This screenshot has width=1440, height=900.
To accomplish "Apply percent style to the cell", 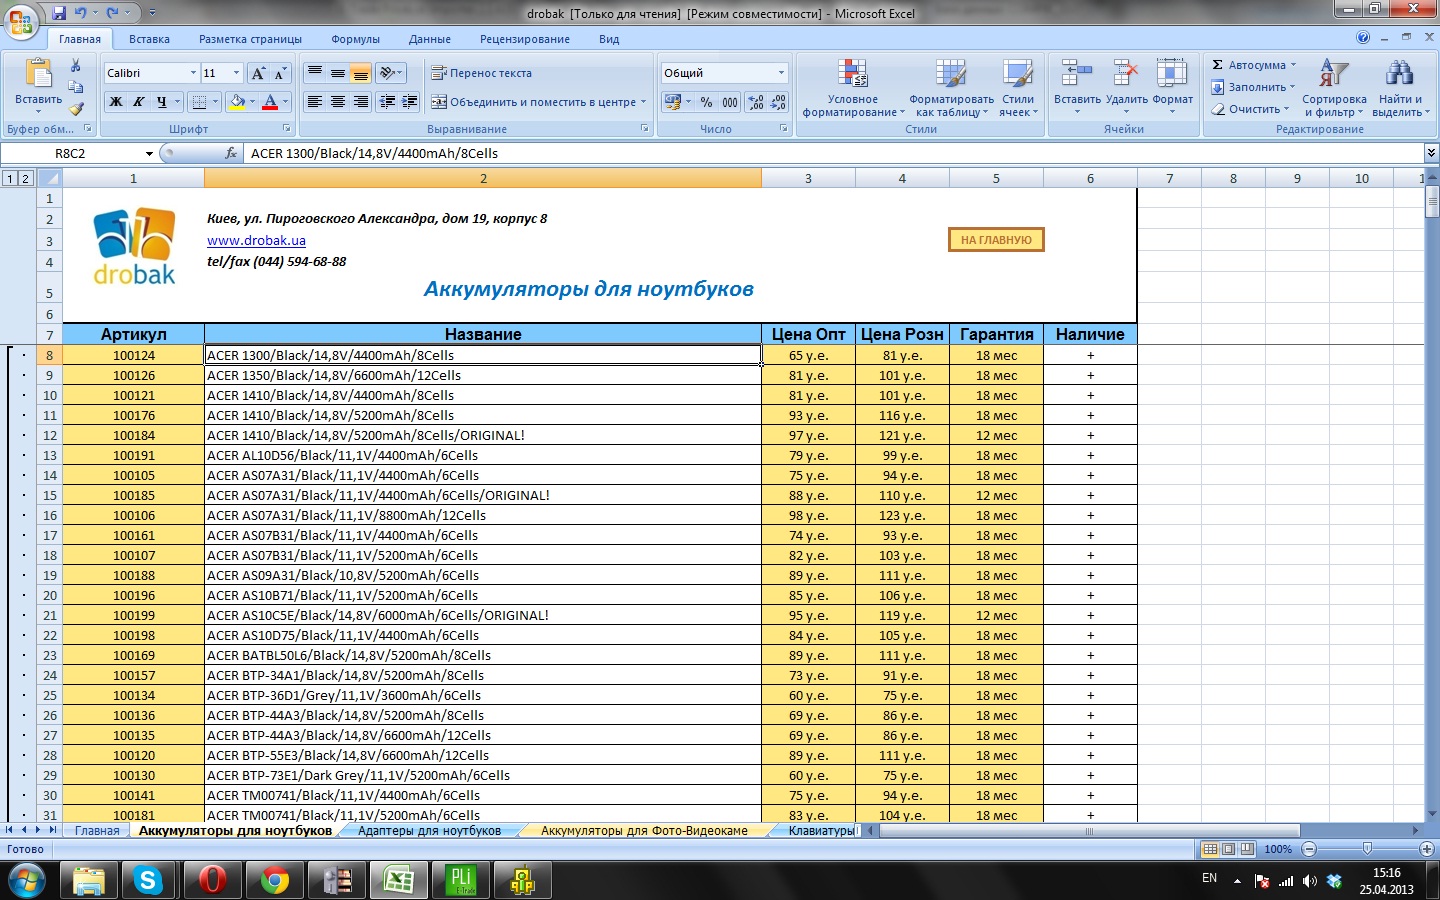I will click(707, 102).
